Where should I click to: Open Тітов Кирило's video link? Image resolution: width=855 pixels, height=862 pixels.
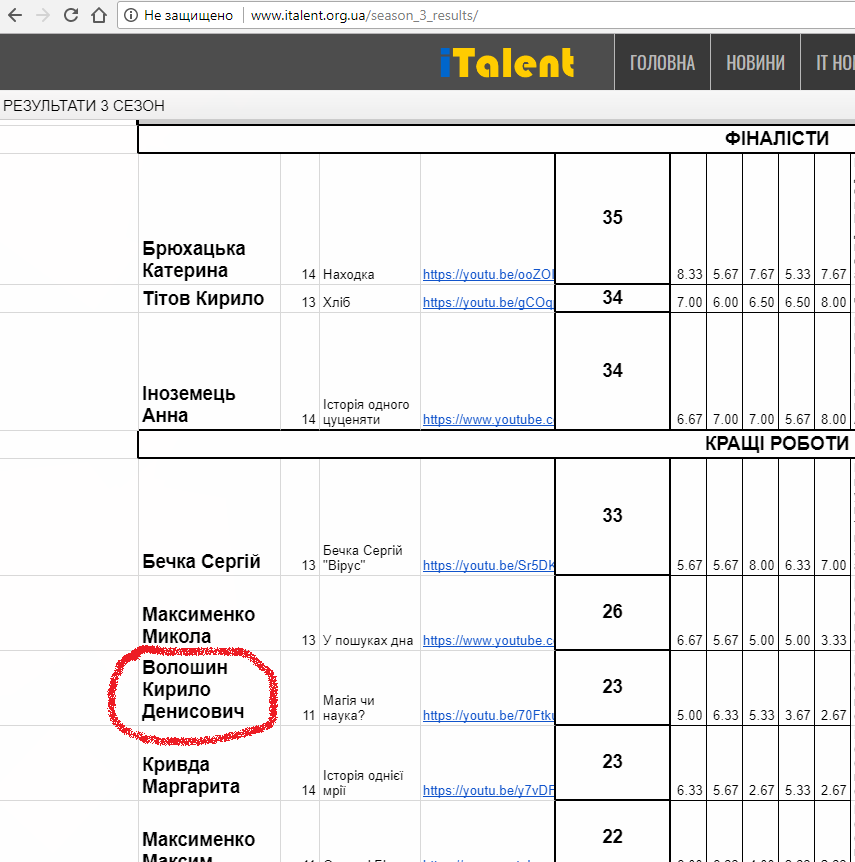click(488, 302)
